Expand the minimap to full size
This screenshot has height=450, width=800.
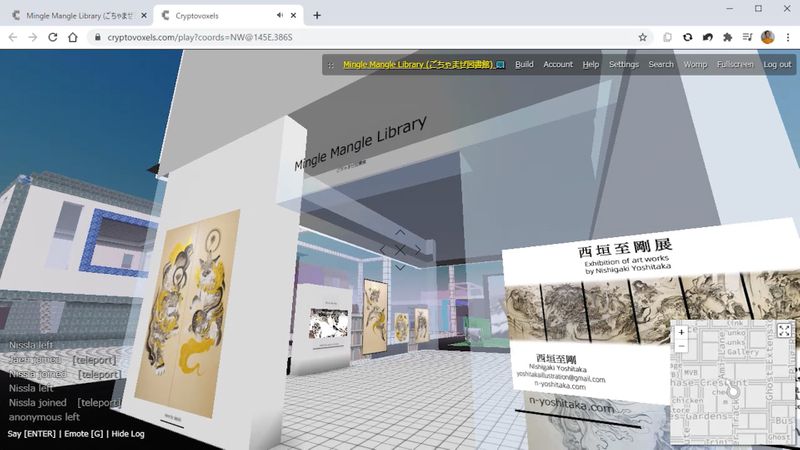[784, 331]
